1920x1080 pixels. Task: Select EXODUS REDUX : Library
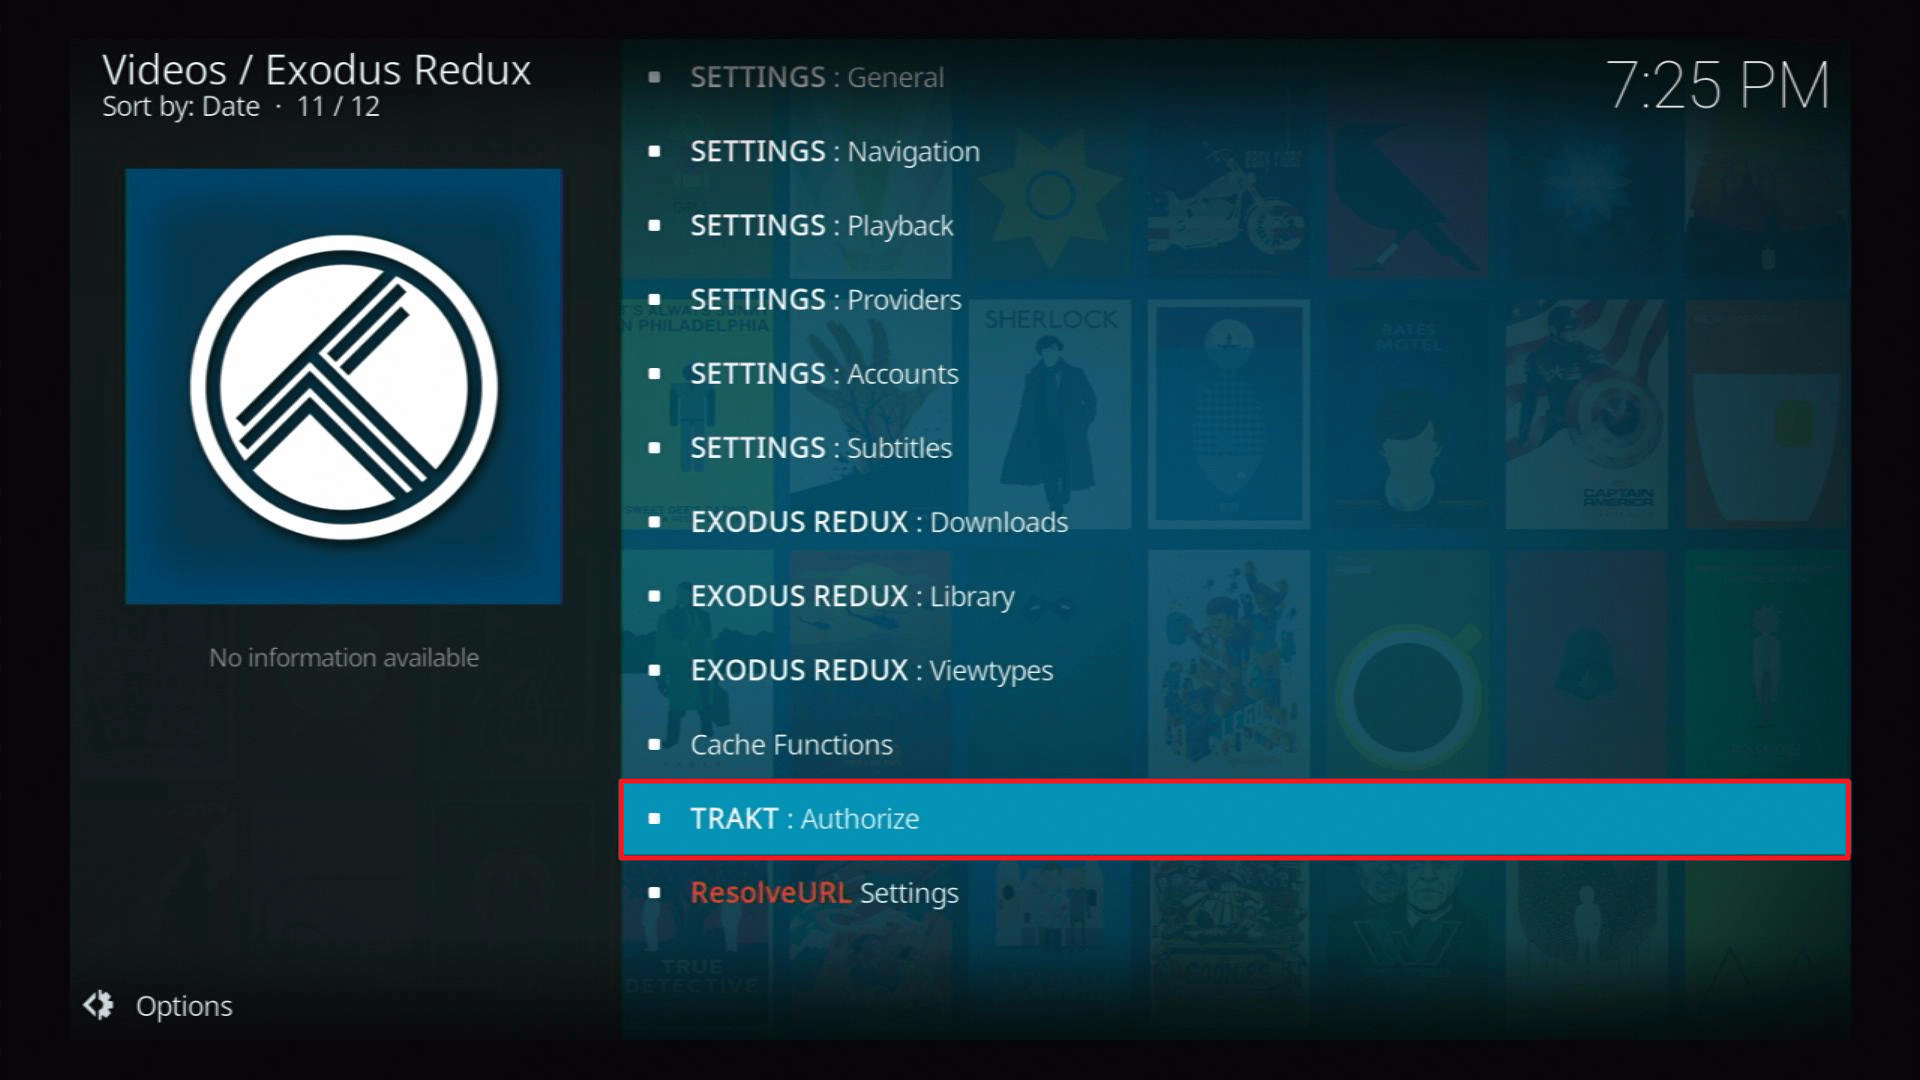coord(852,596)
